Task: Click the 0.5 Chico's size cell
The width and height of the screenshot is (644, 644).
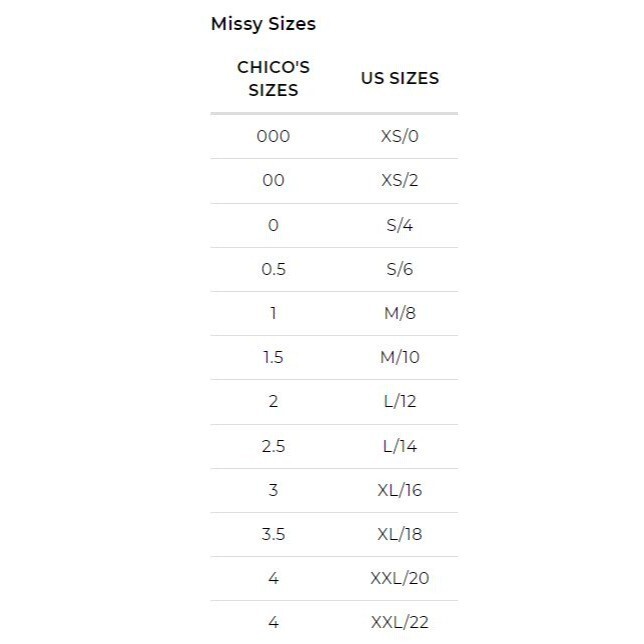Action: pos(274,269)
